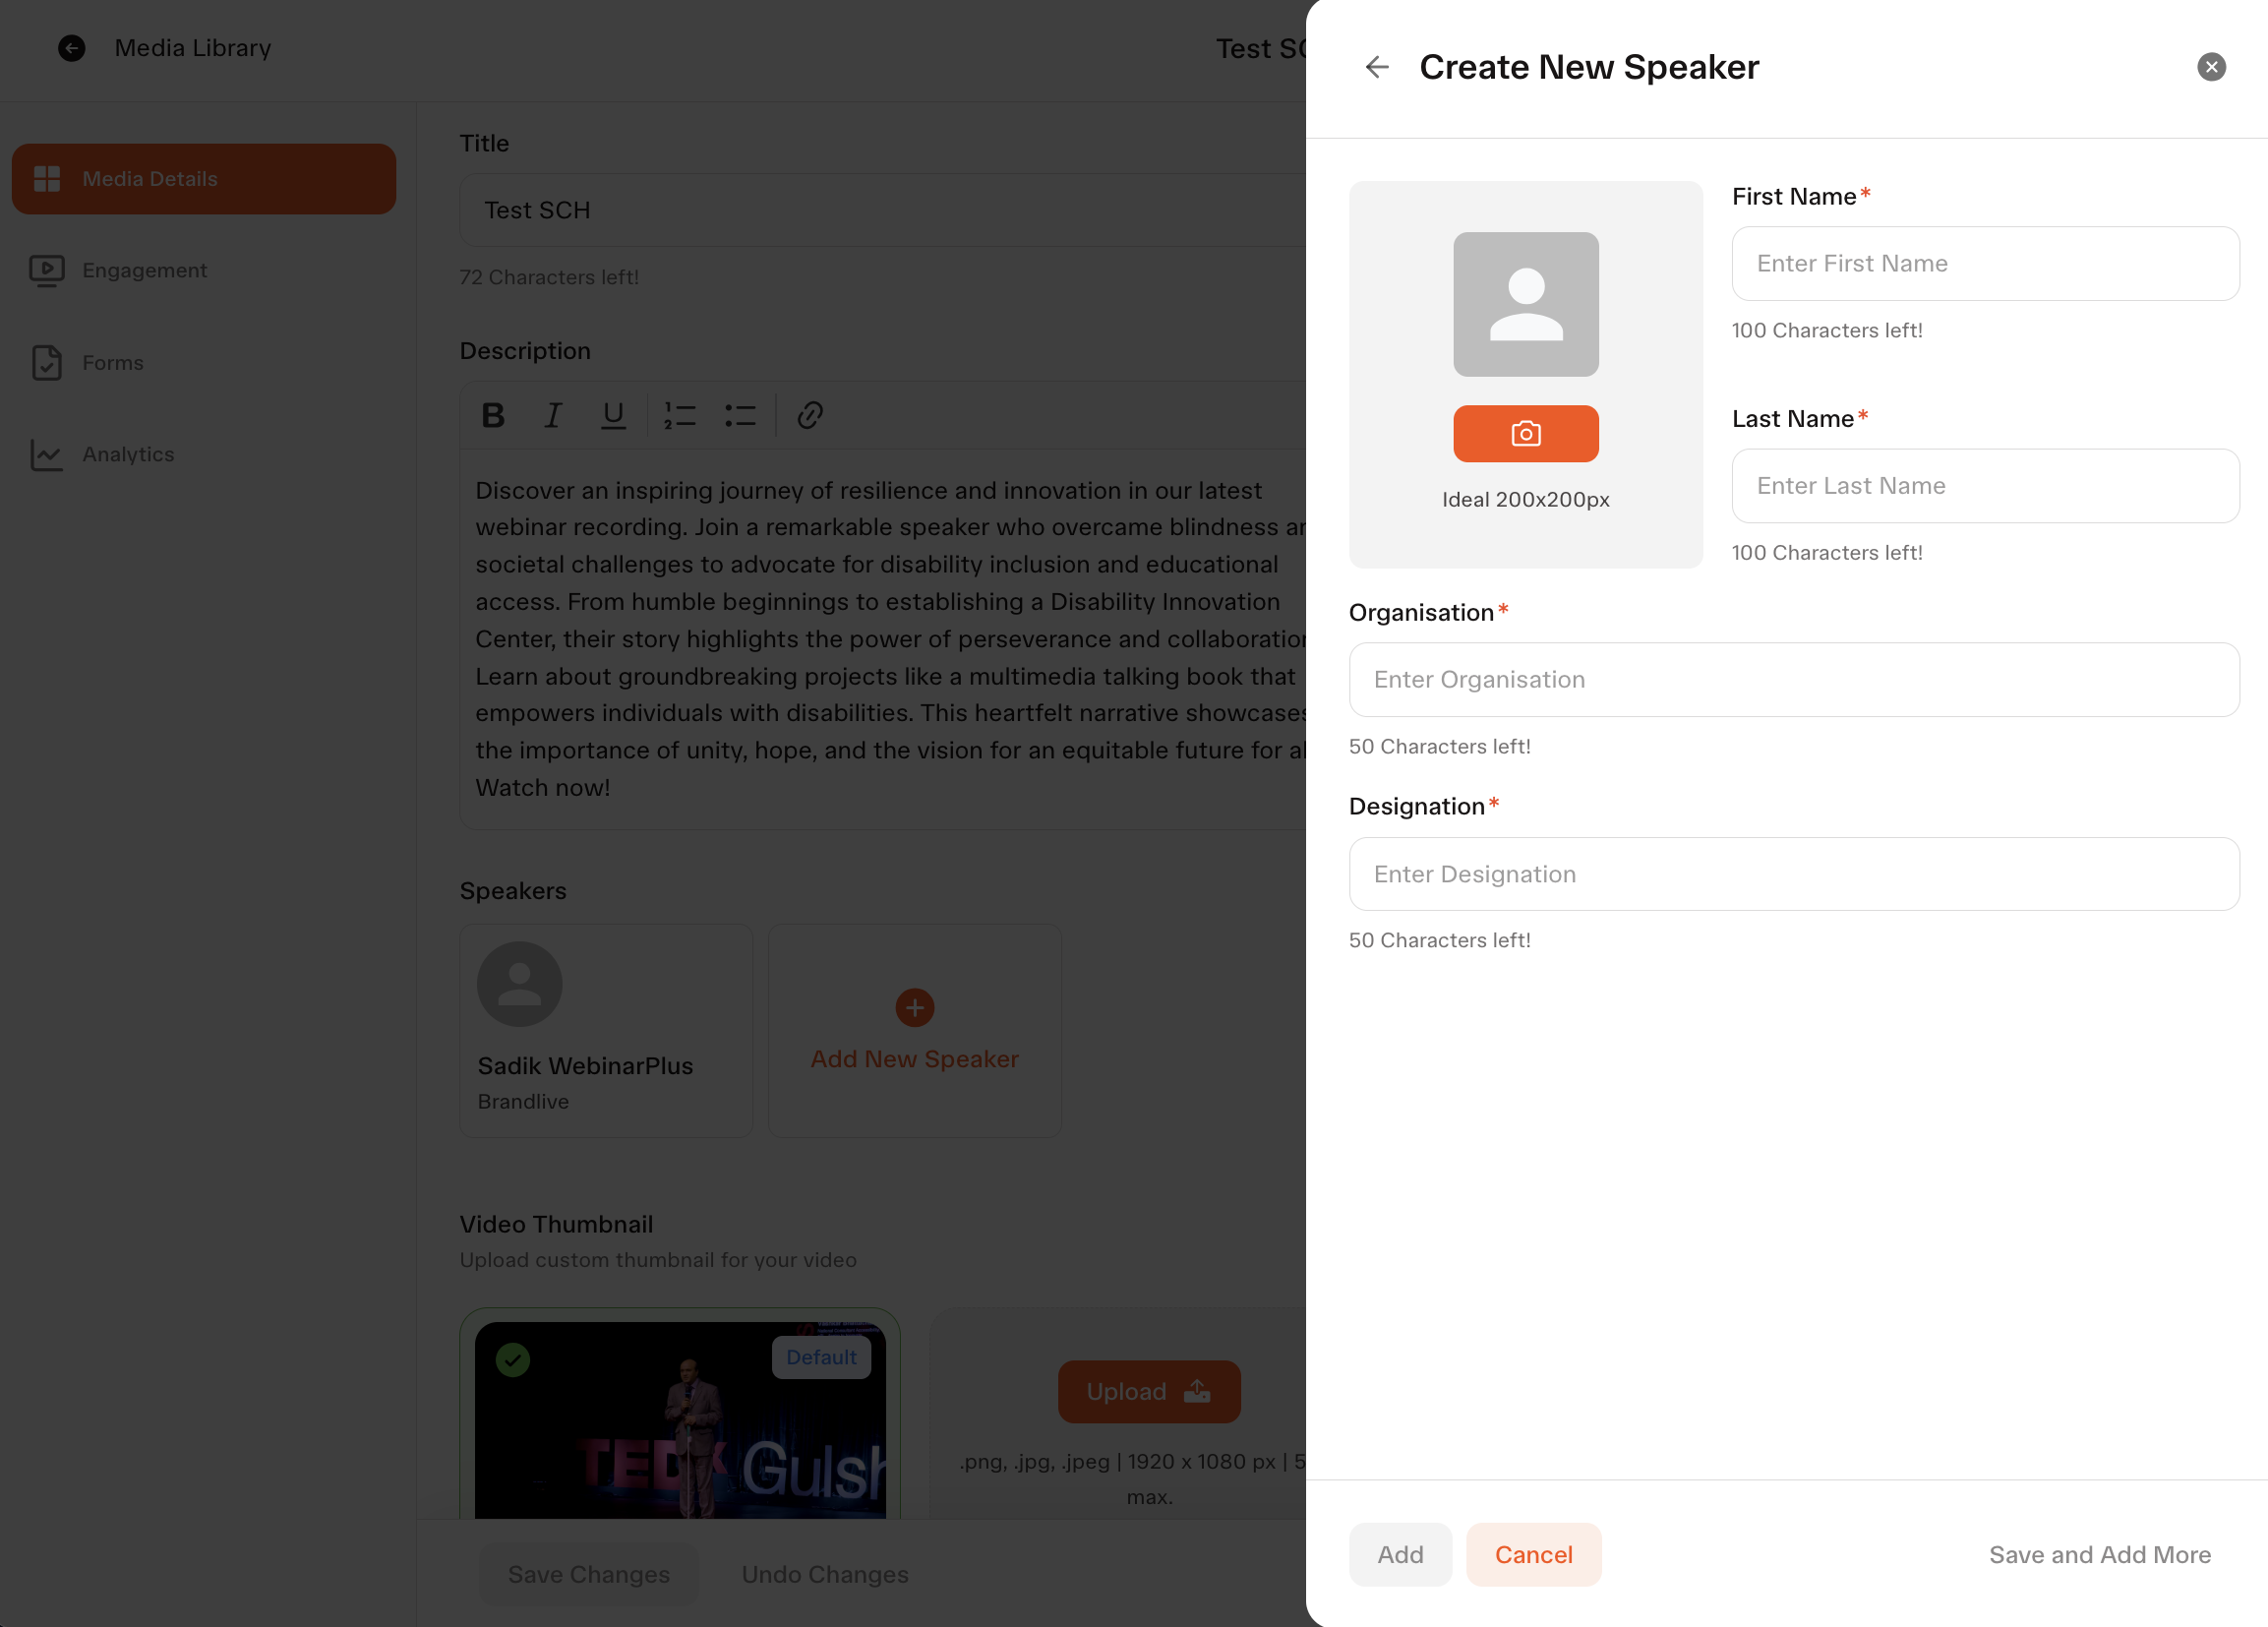Click the speaker avatar placeholder image

coord(1525,304)
